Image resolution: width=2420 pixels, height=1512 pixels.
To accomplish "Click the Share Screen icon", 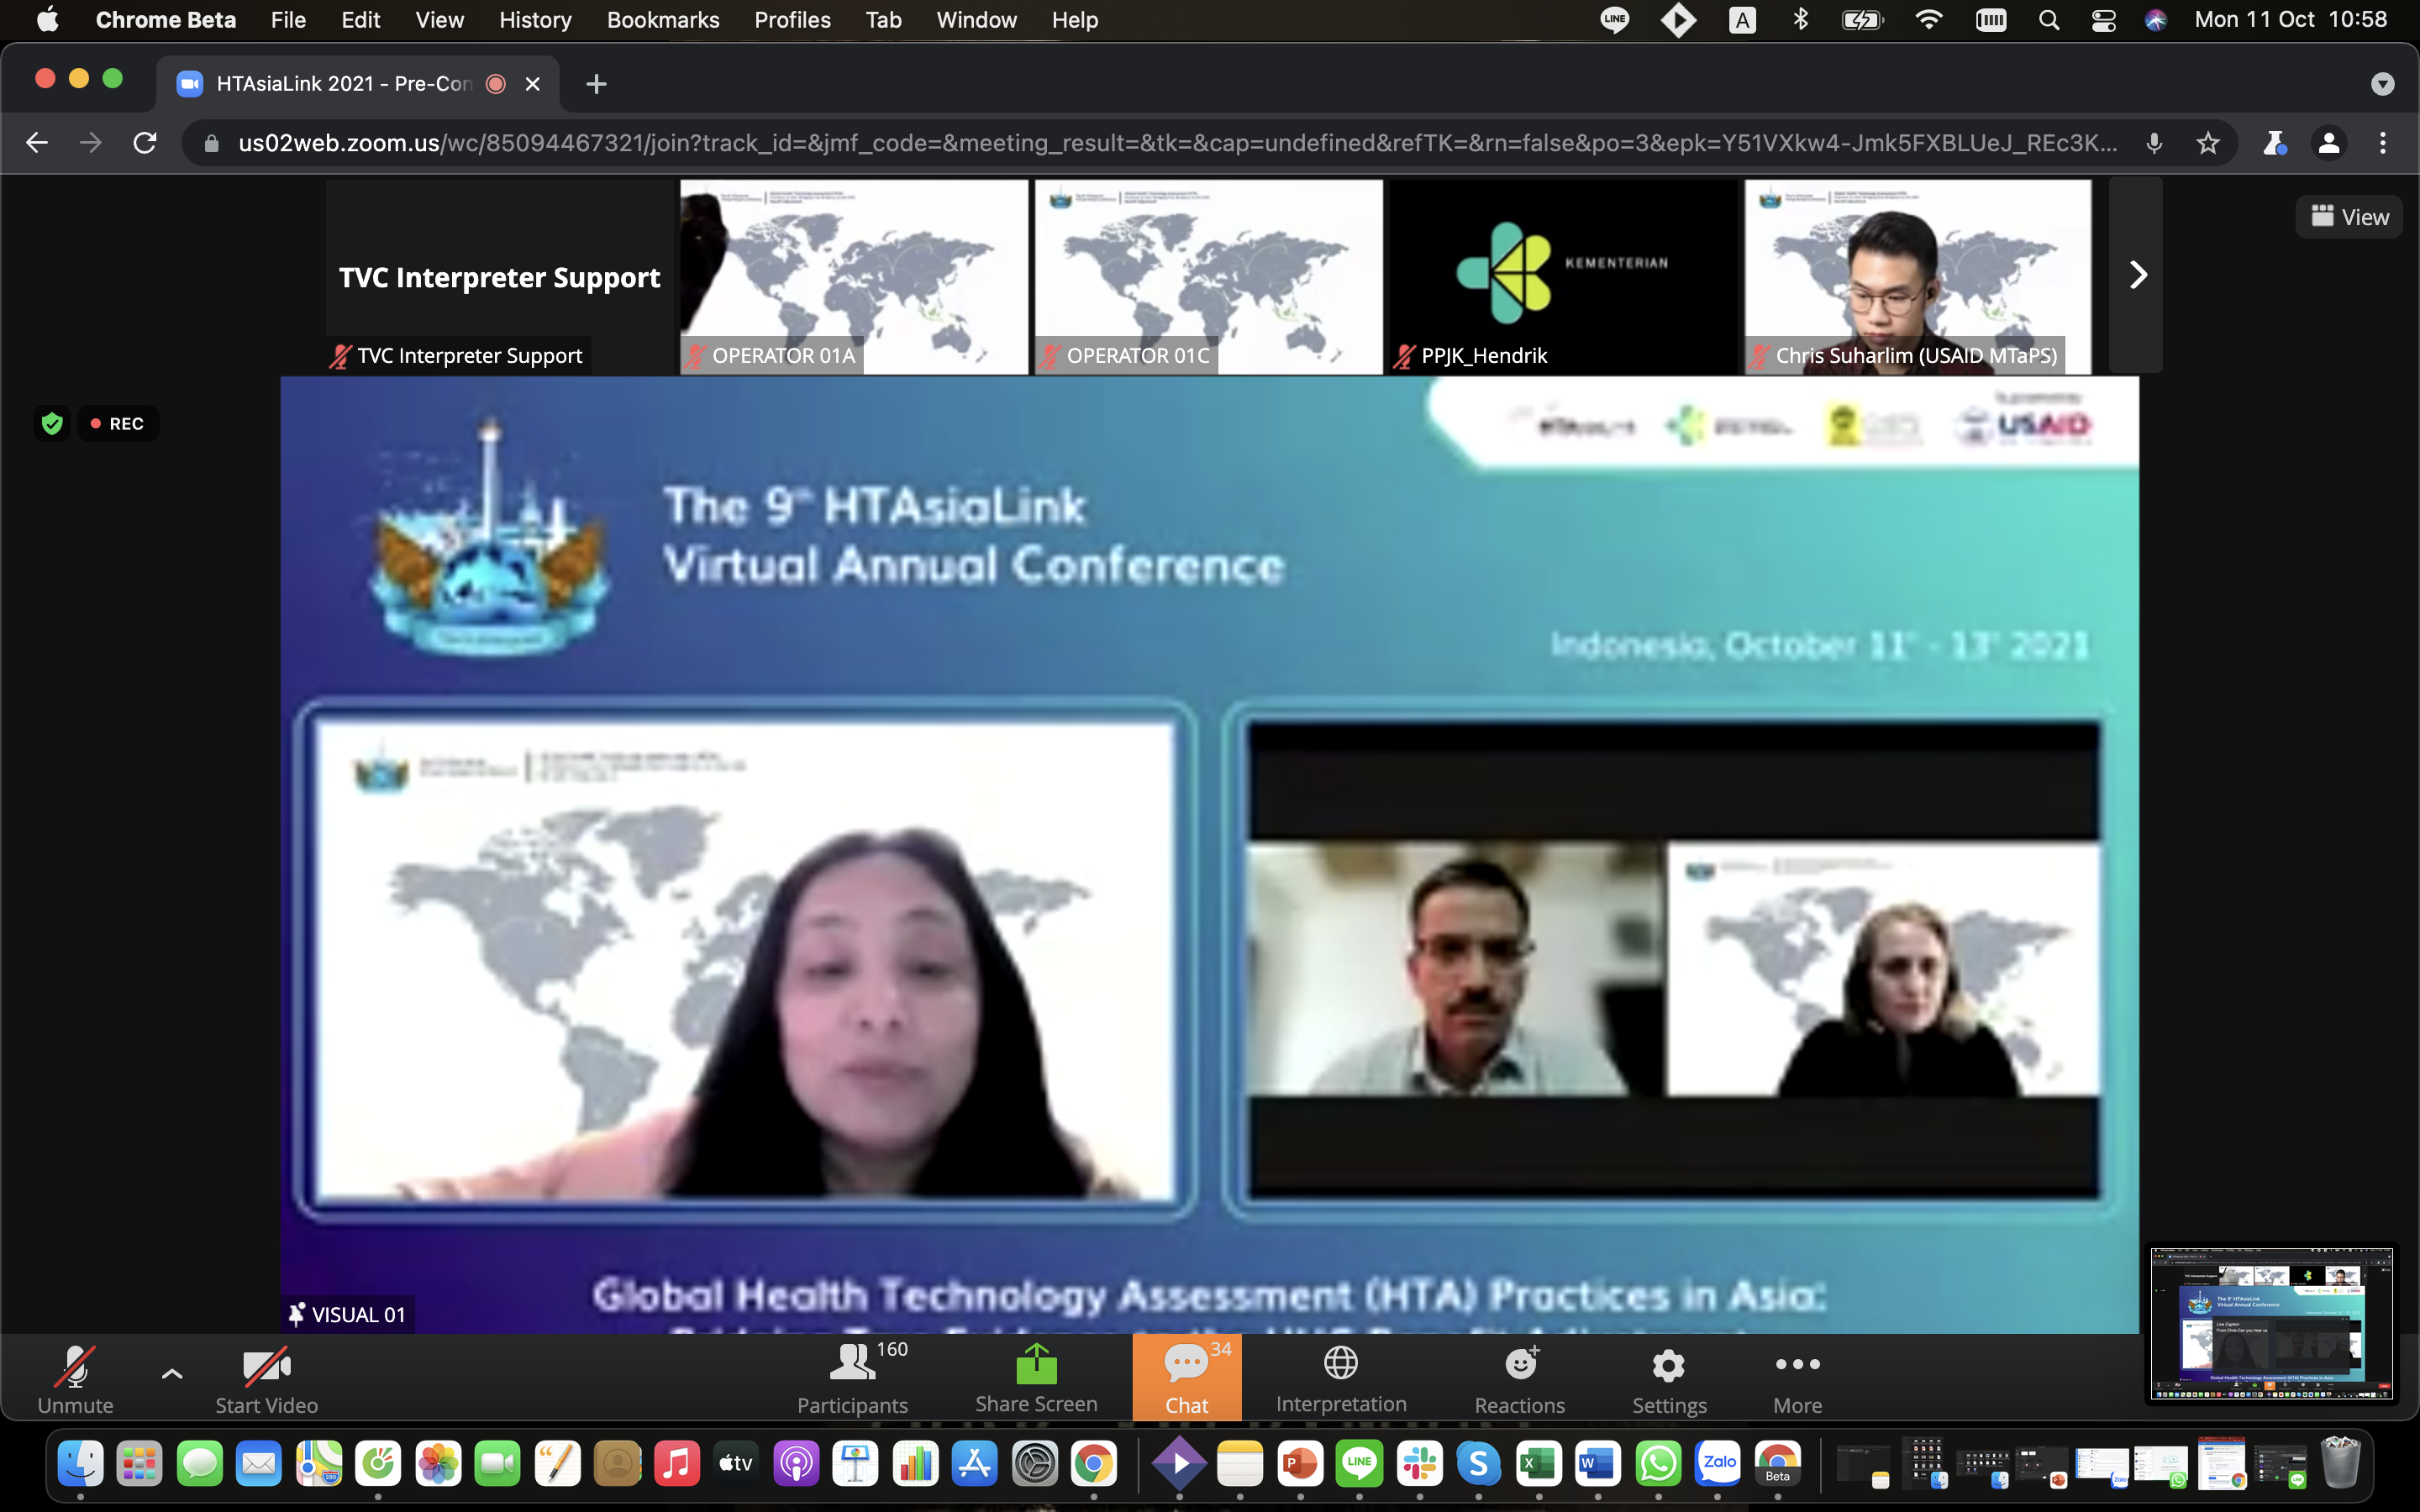I will tap(1036, 1365).
